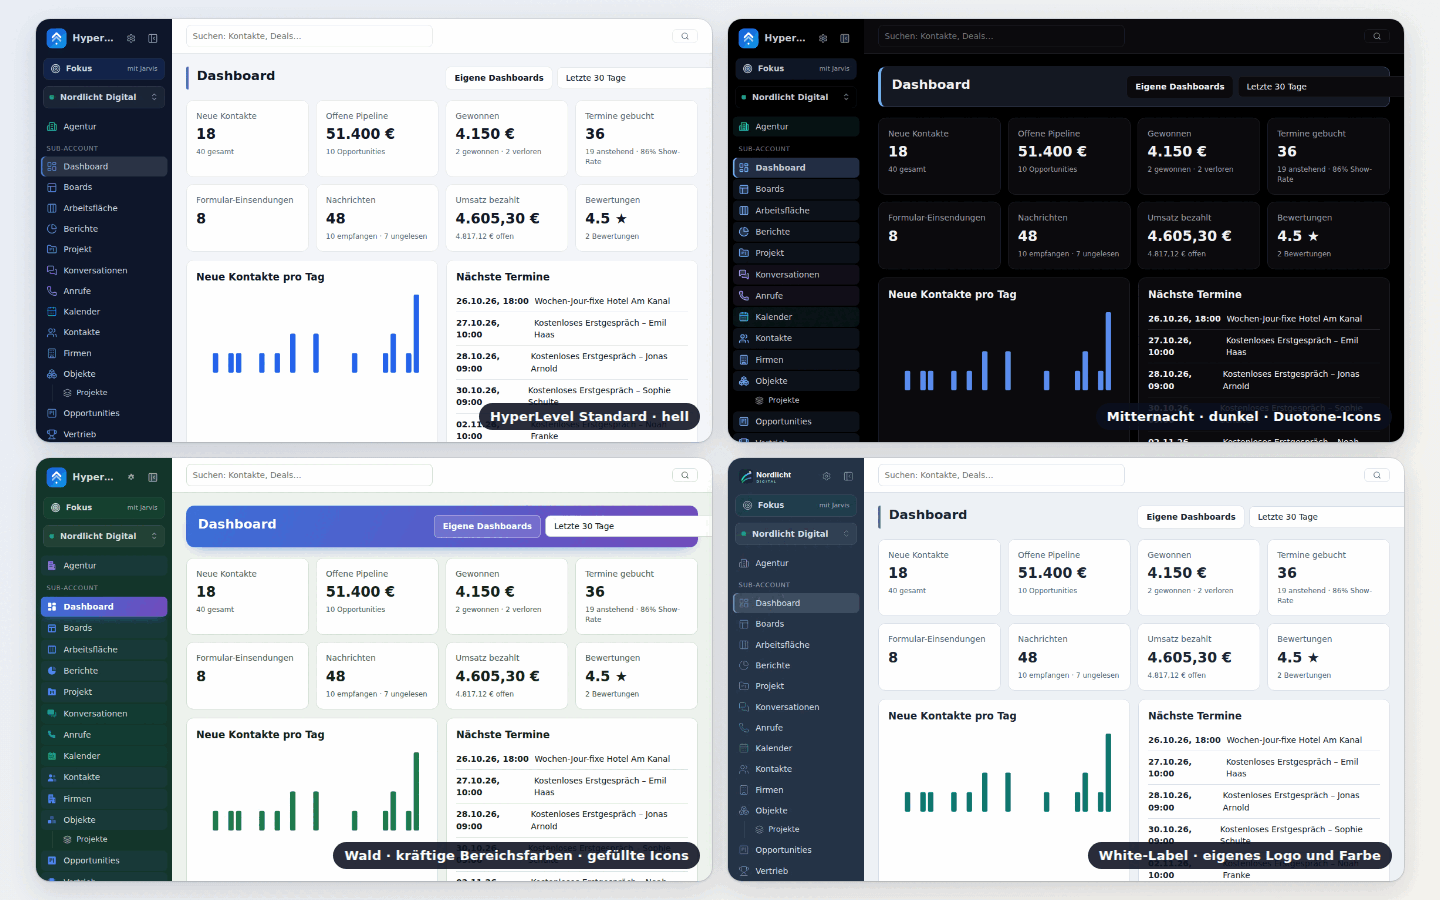Focus the search field in the light panel

click(x=309, y=36)
